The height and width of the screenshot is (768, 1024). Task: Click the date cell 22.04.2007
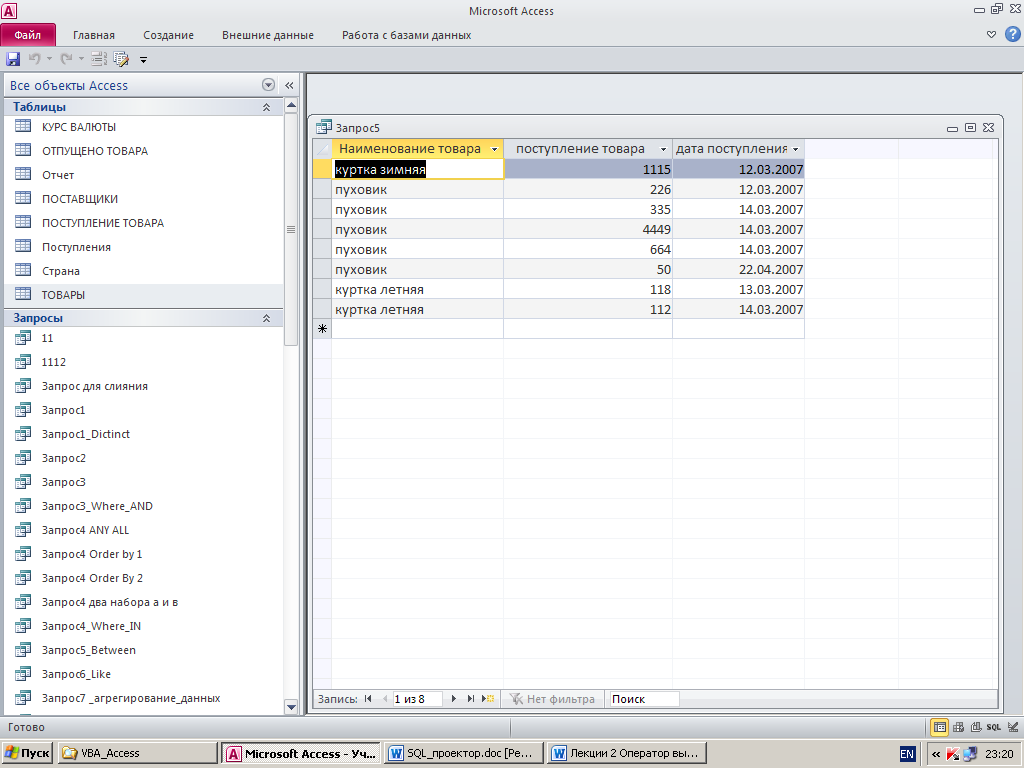(738, 269)
